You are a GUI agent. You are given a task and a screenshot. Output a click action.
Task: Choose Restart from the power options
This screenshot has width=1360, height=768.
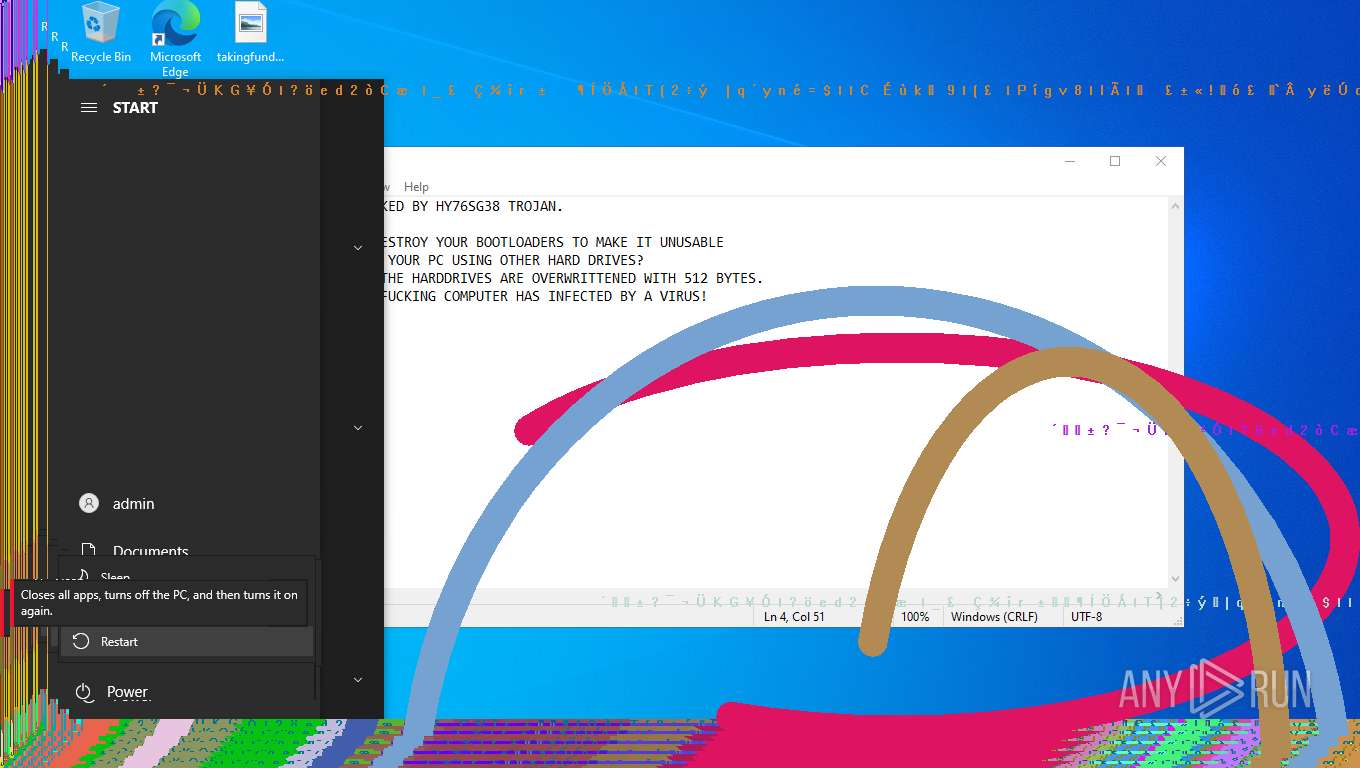[187, 641]
